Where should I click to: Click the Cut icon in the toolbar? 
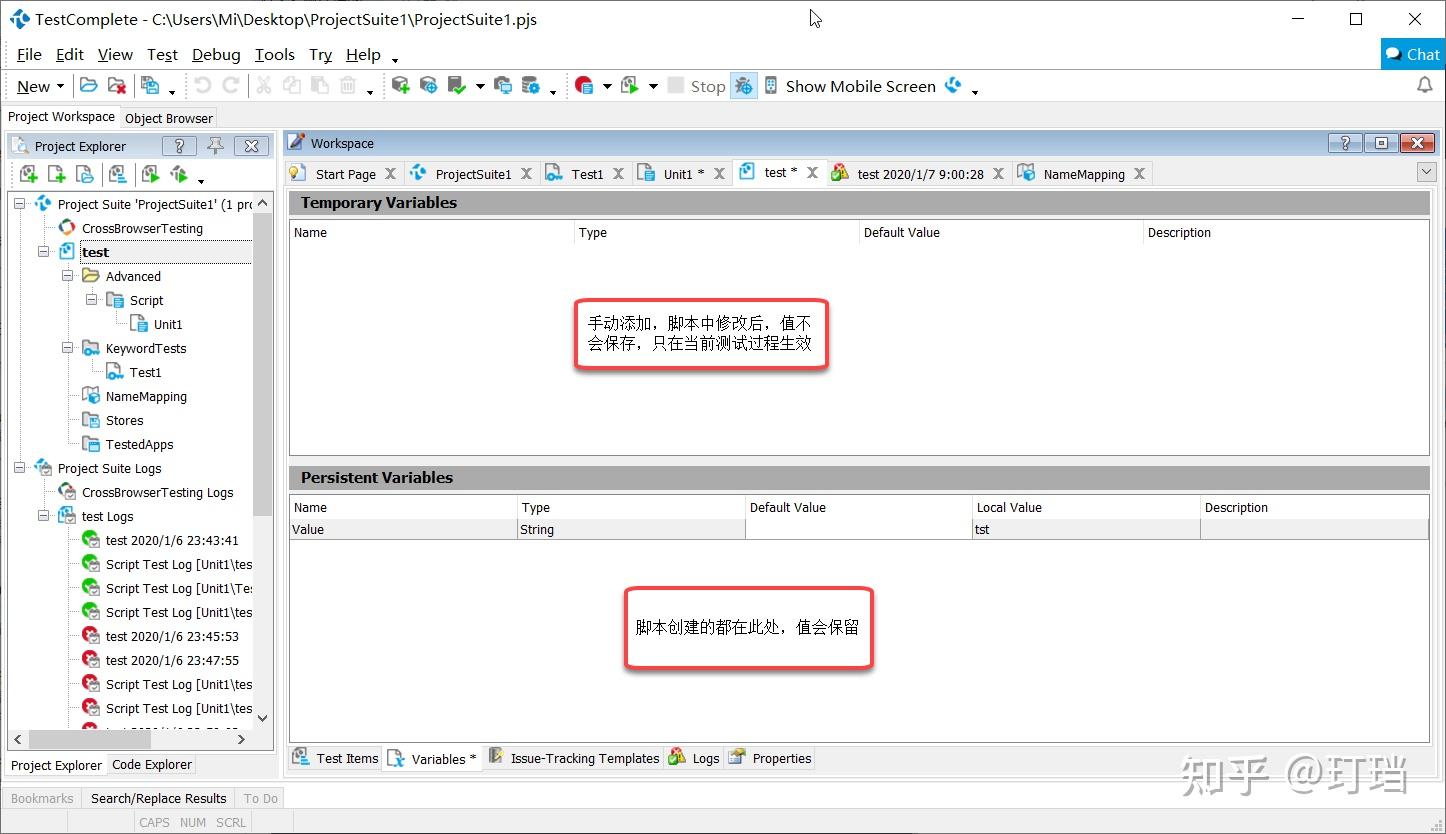262,86
